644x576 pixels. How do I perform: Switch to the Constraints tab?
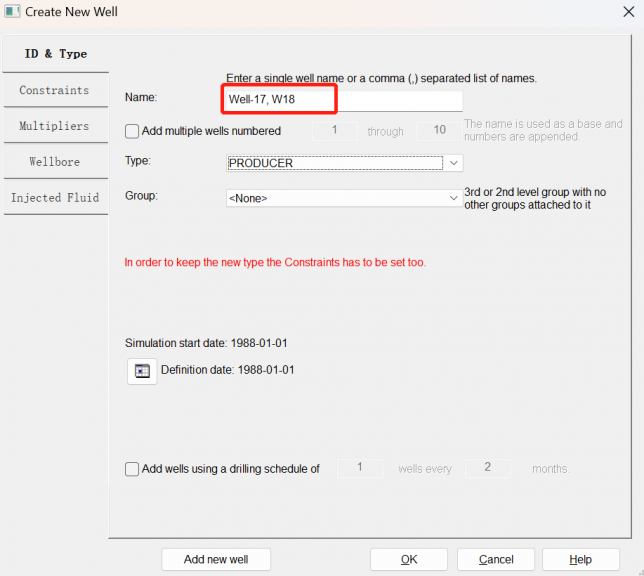(54, 90)
